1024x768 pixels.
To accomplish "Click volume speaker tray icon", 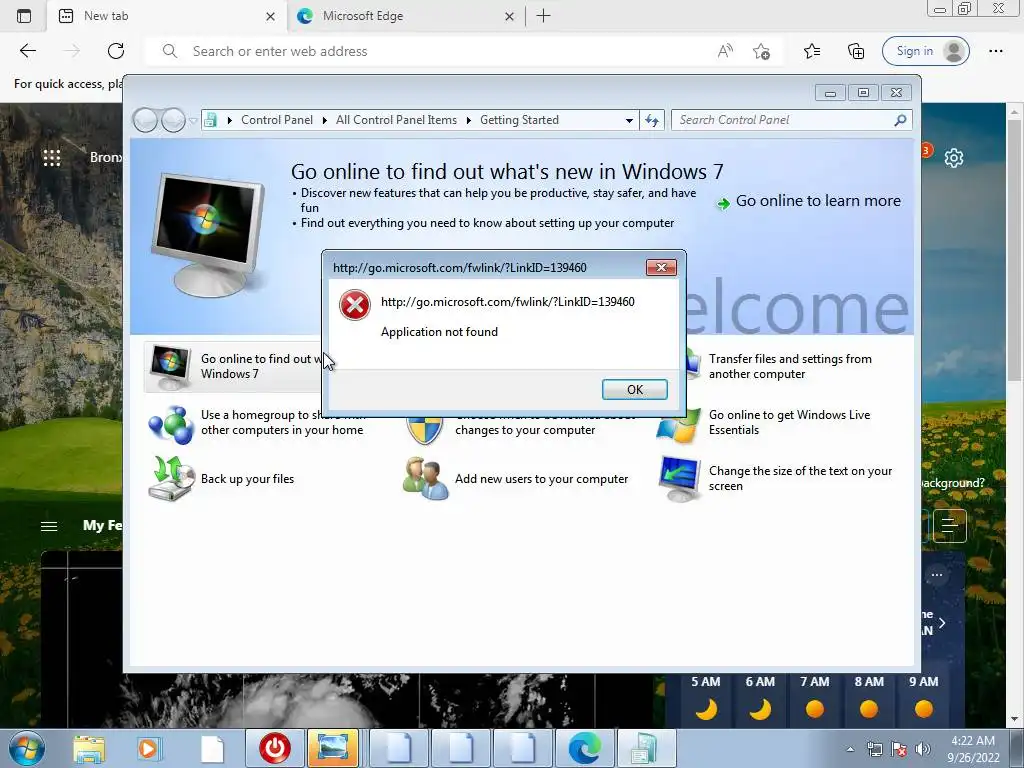I will click(923, 749).
